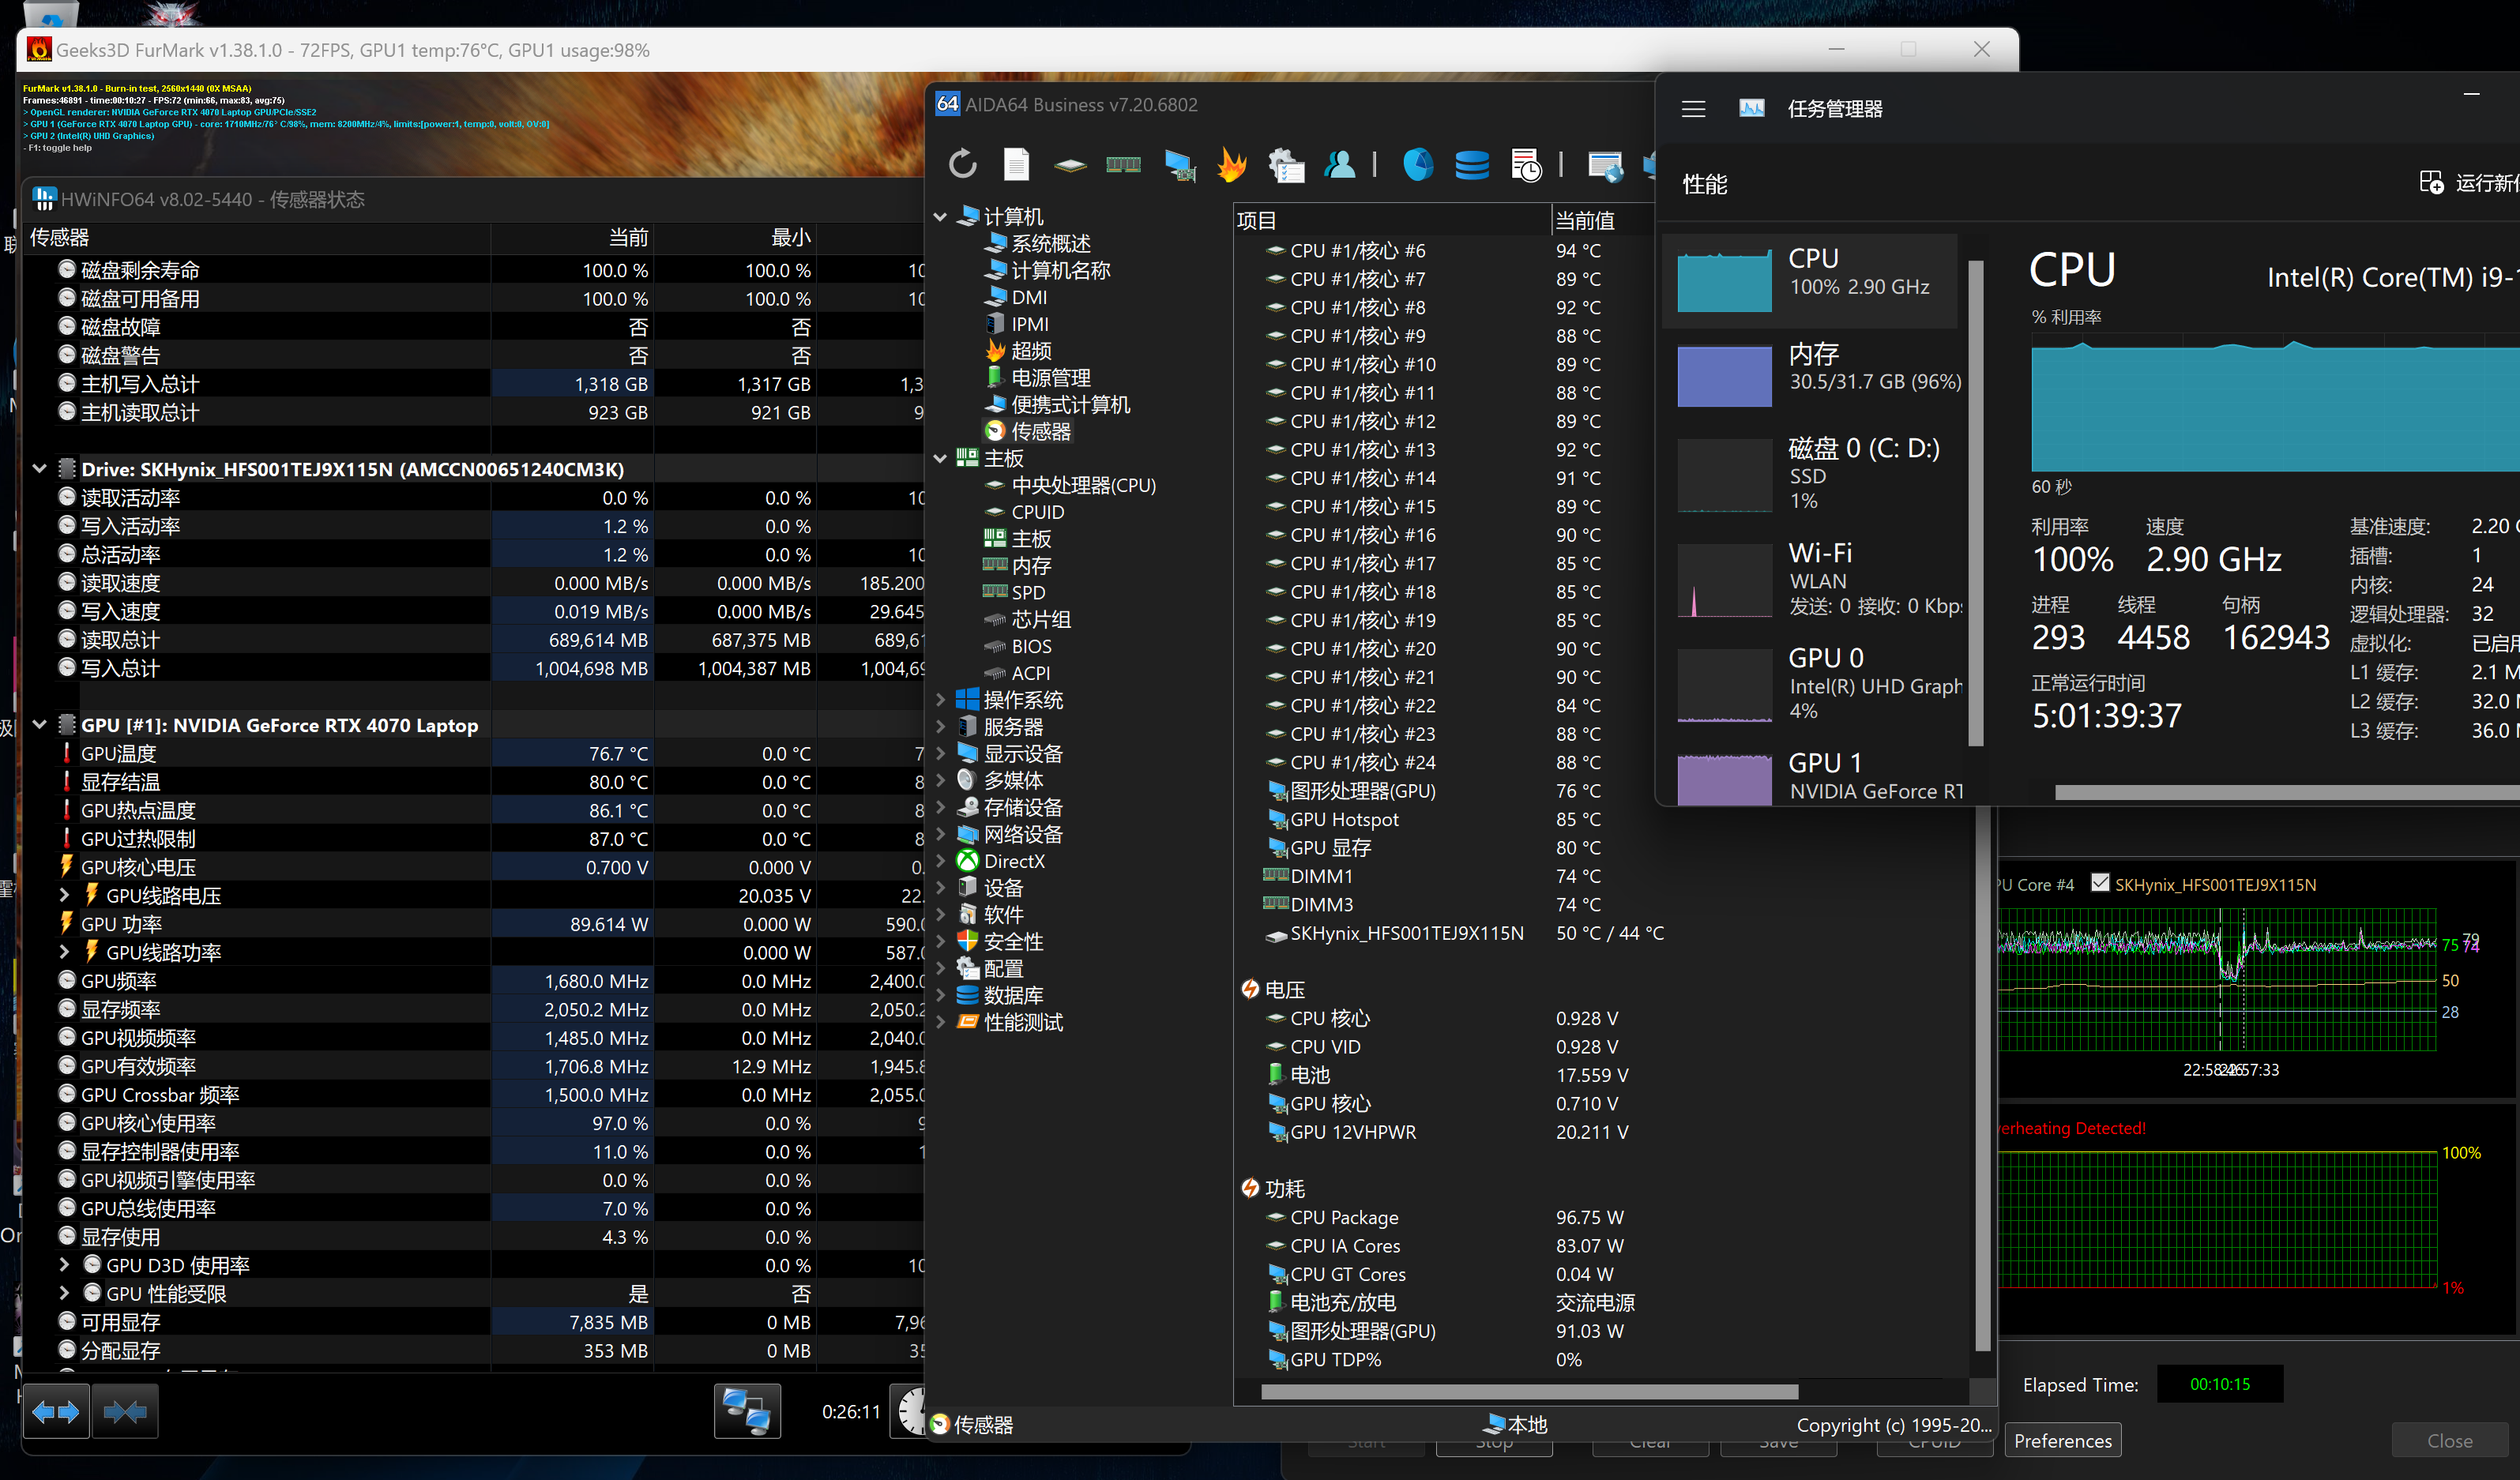Click HWiNFO expand-columns double arrow button
2520x1480 pixels.
pyautogui.click(x=56, y=1411)
